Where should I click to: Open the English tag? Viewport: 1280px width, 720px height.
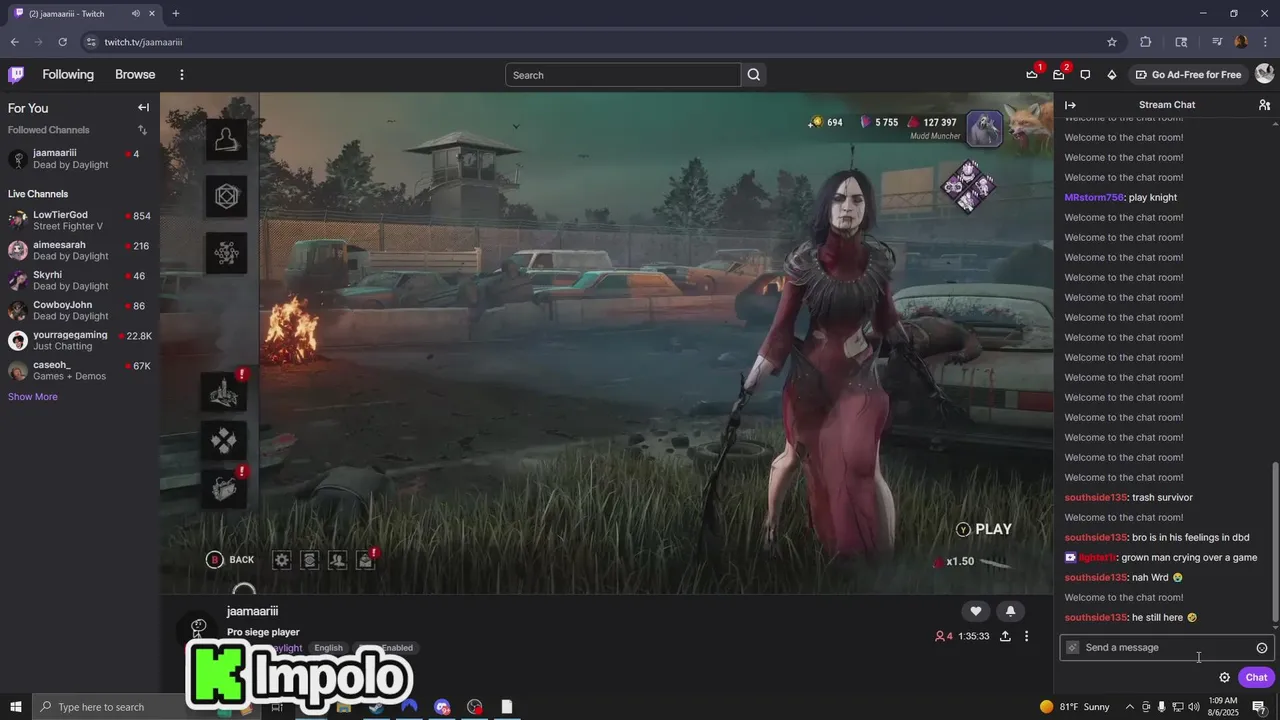(x=328, y=648)
